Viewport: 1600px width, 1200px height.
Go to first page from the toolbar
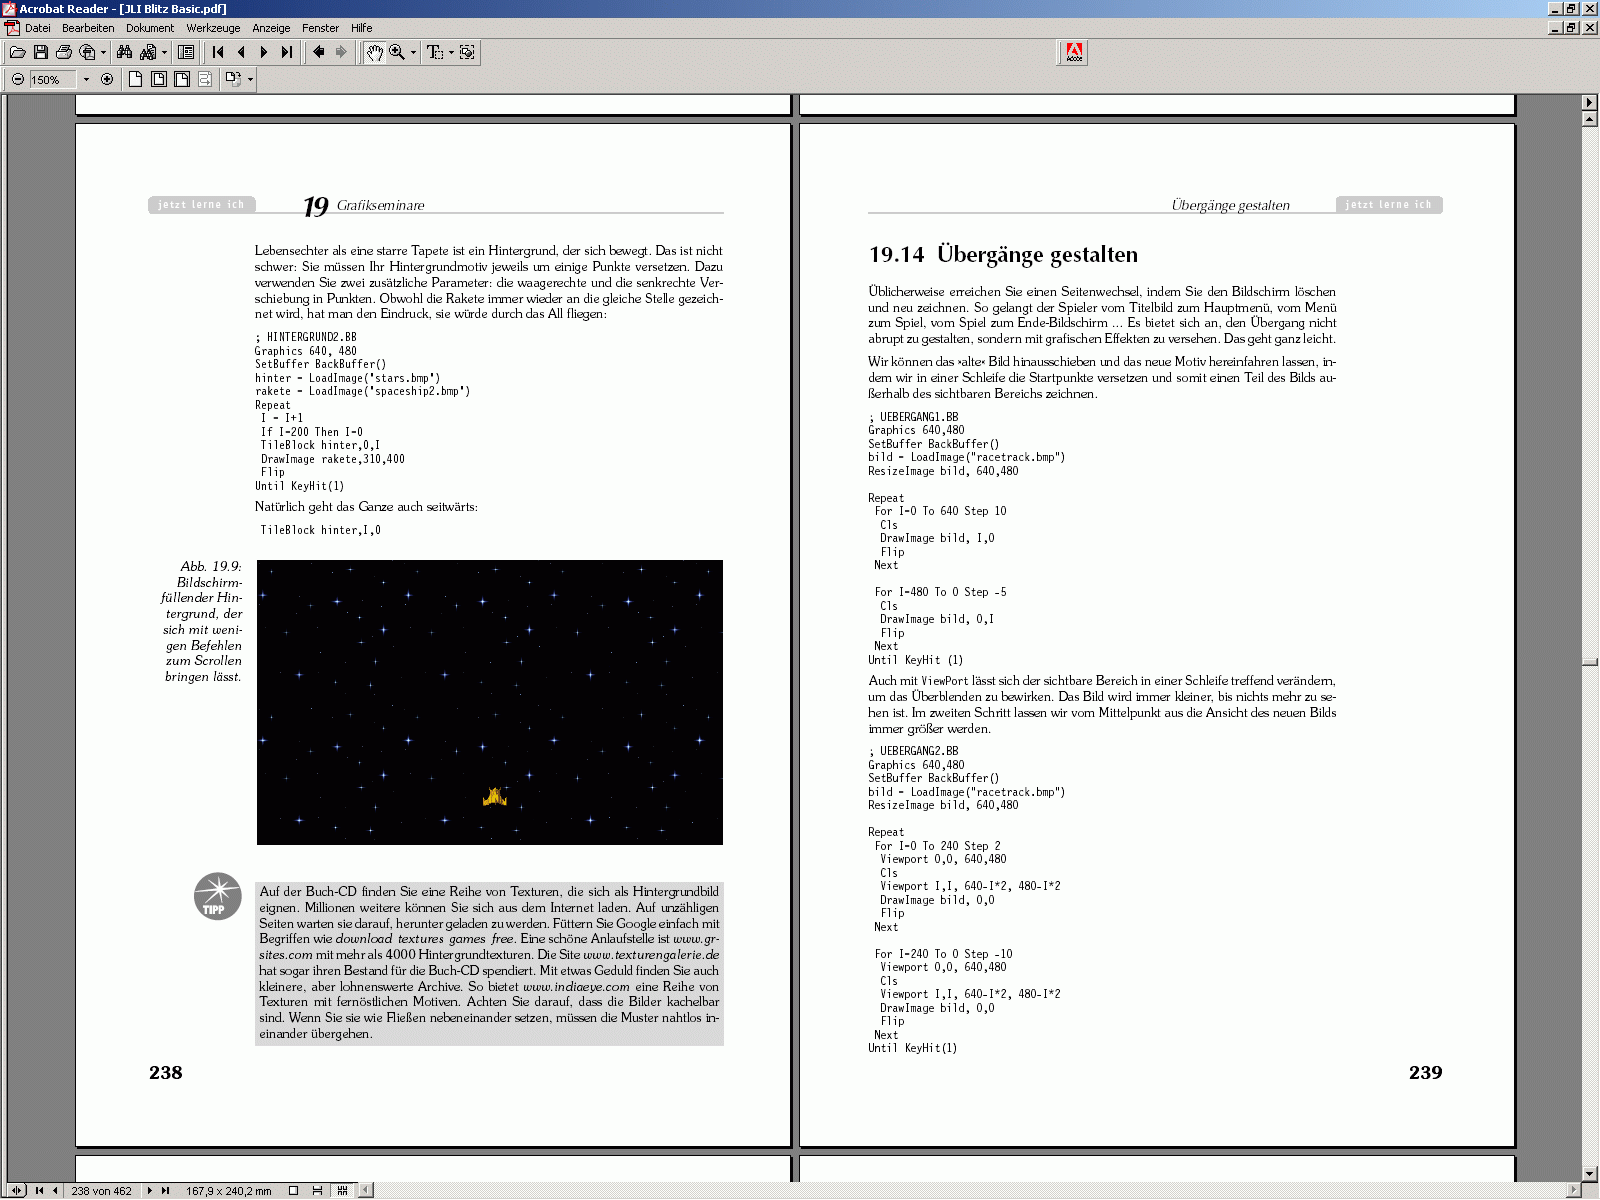tap(218, 52)
